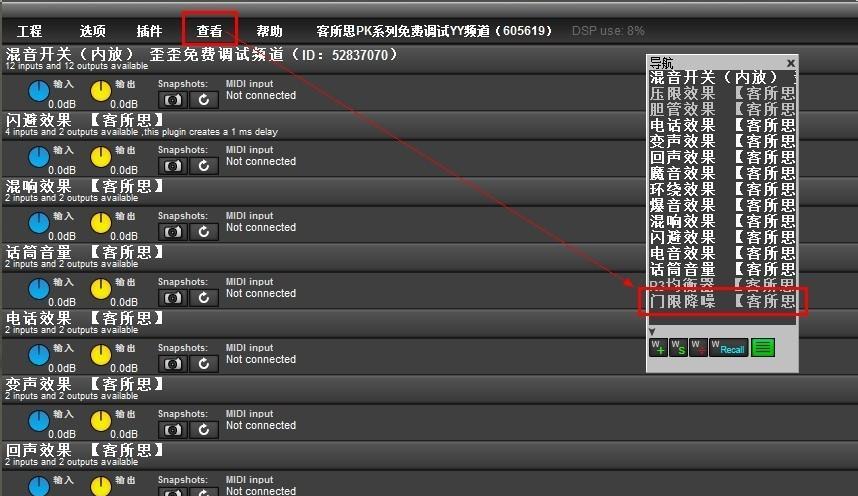Click blue input knob of 闪避效果

(x=38, y=157)
